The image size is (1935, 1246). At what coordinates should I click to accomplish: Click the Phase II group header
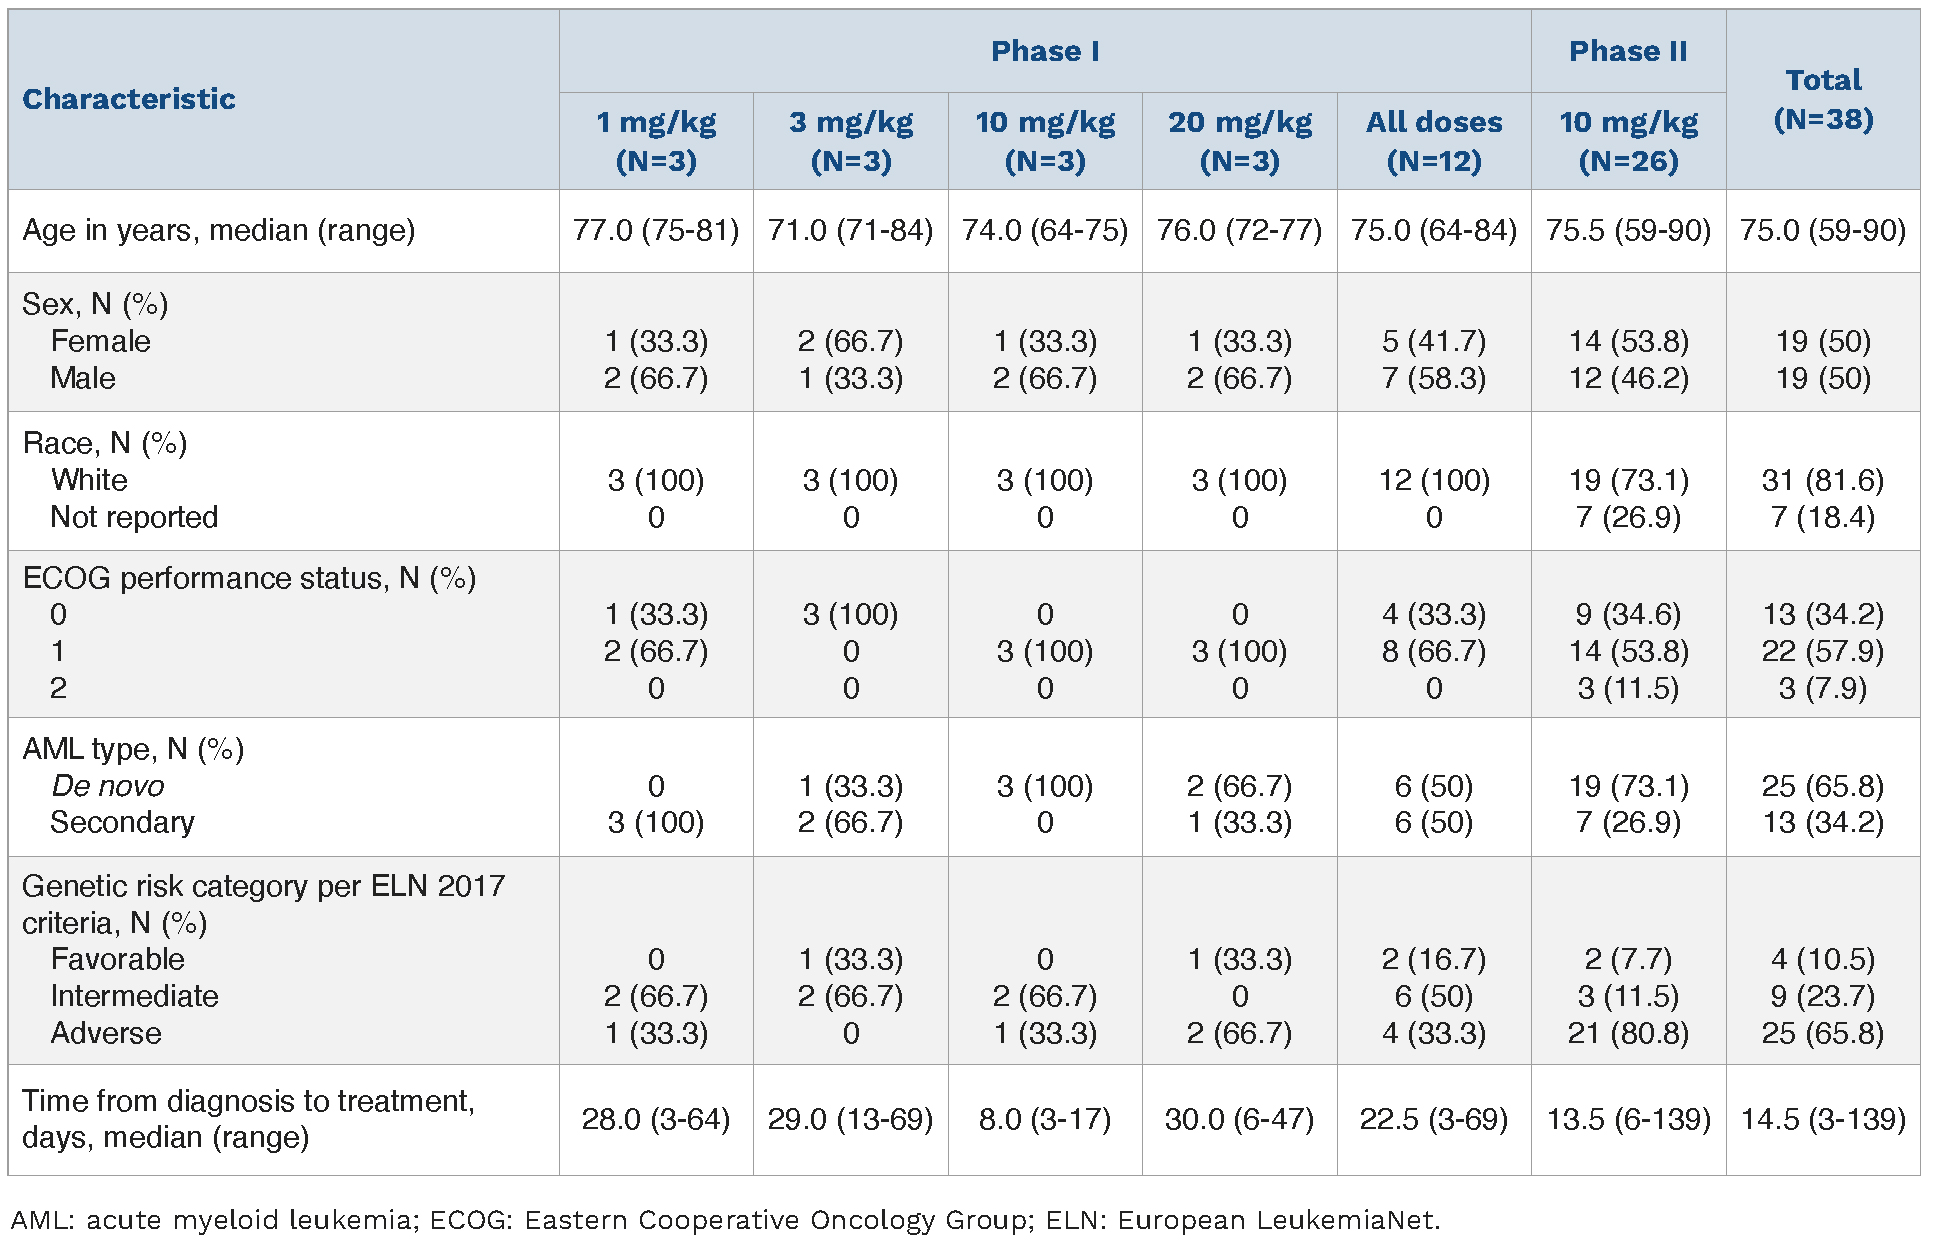1627,52
